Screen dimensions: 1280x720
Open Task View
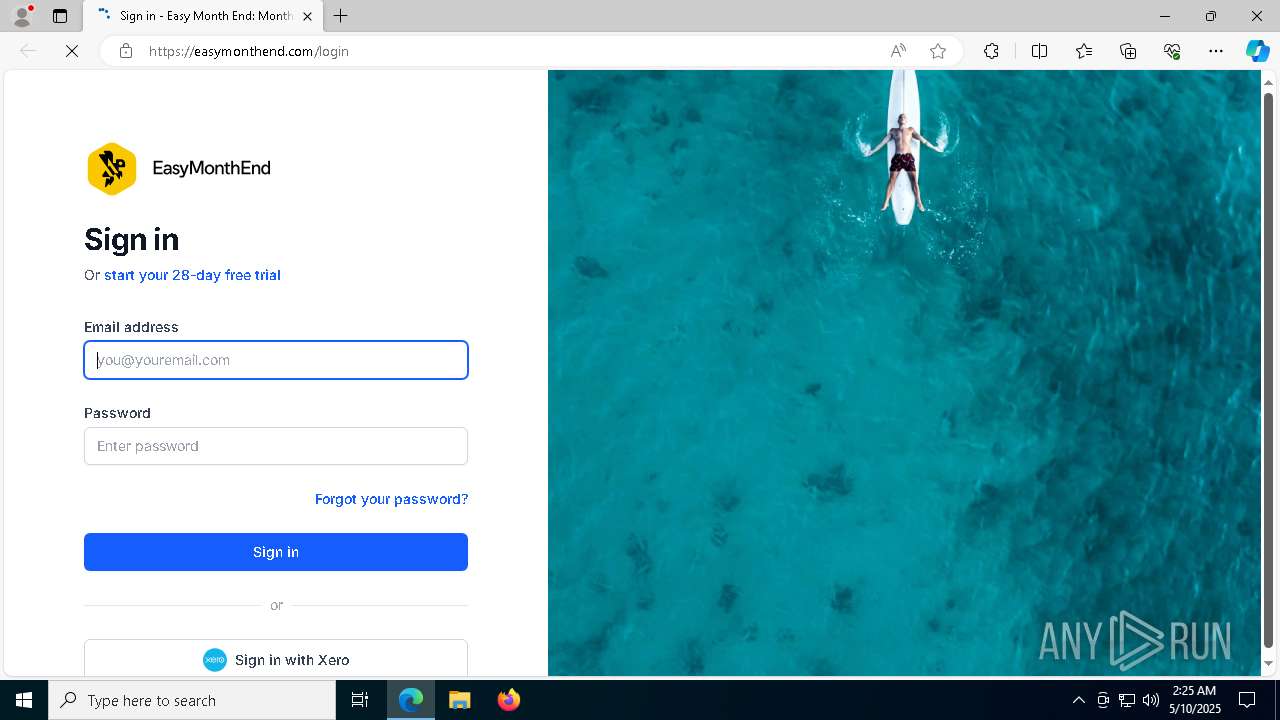360,700
